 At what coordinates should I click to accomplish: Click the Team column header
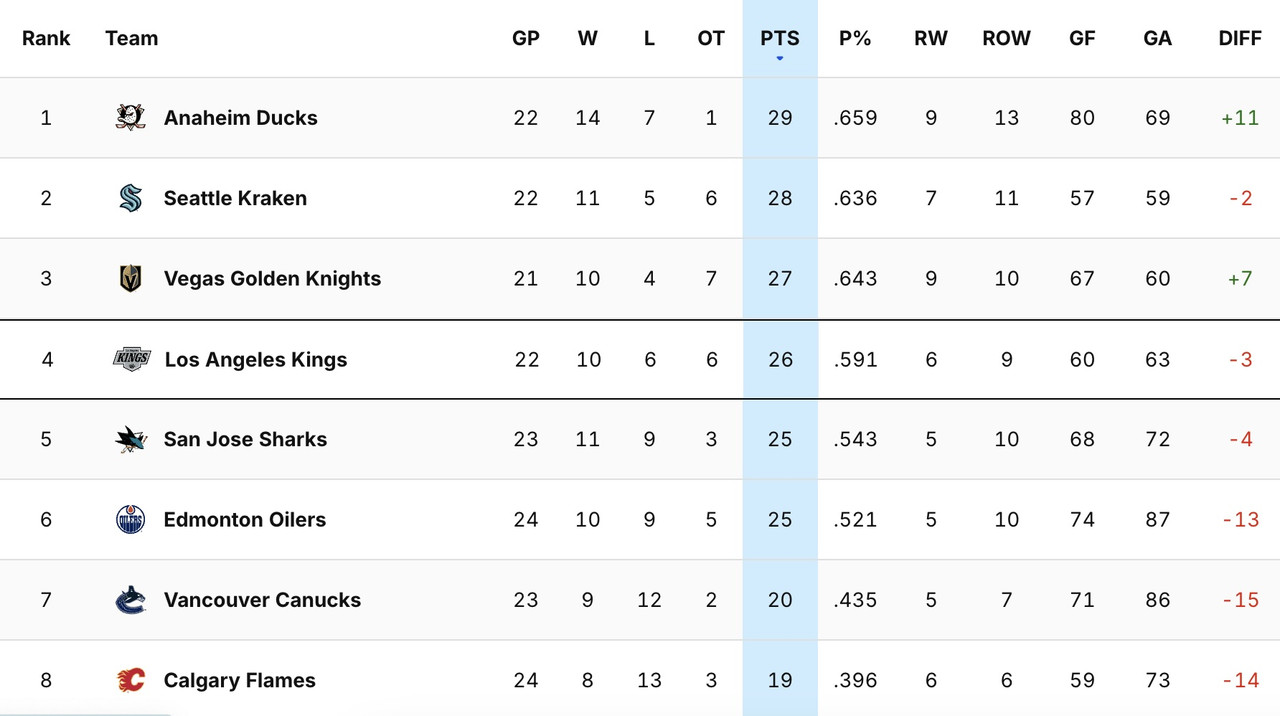(131, 38)
